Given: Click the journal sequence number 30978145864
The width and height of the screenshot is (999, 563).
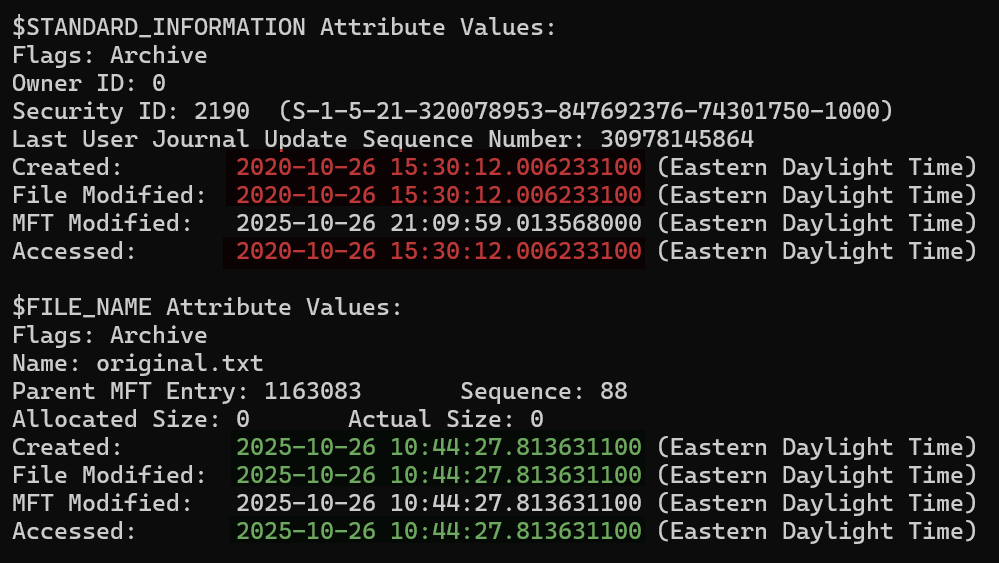Looking at the screenshot, I should tap(676, 139).
